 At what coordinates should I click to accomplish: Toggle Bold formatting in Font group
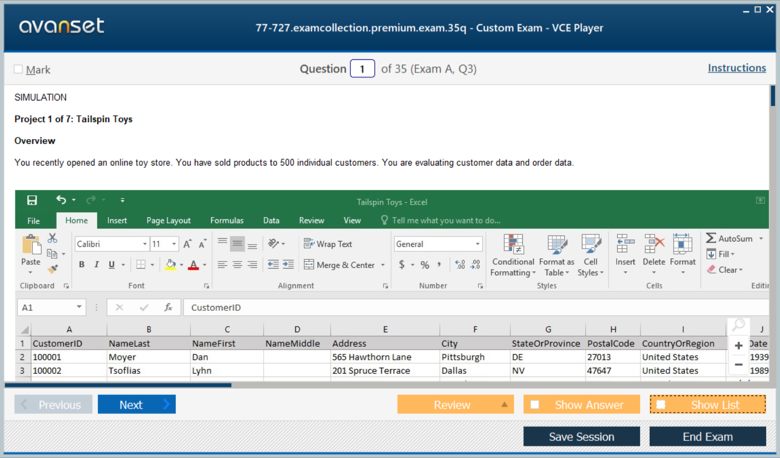click(x=82, y=265)
